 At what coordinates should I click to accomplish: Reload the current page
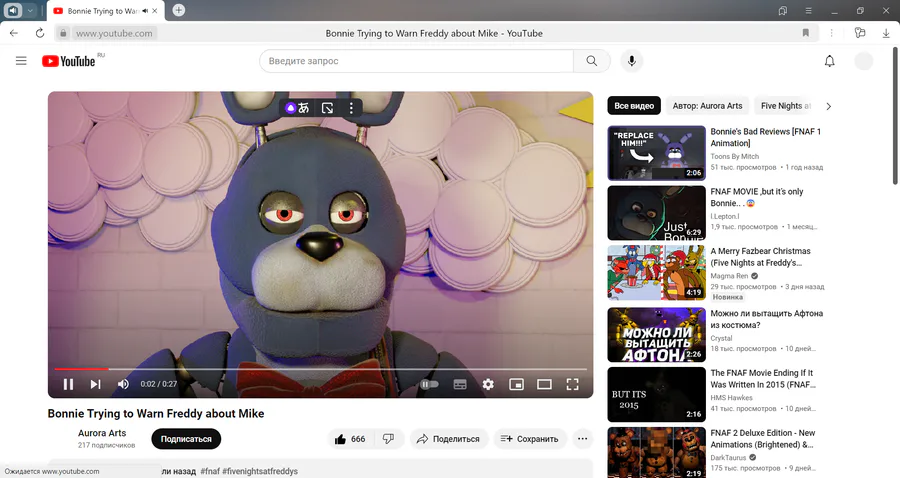tap(40, 33)
